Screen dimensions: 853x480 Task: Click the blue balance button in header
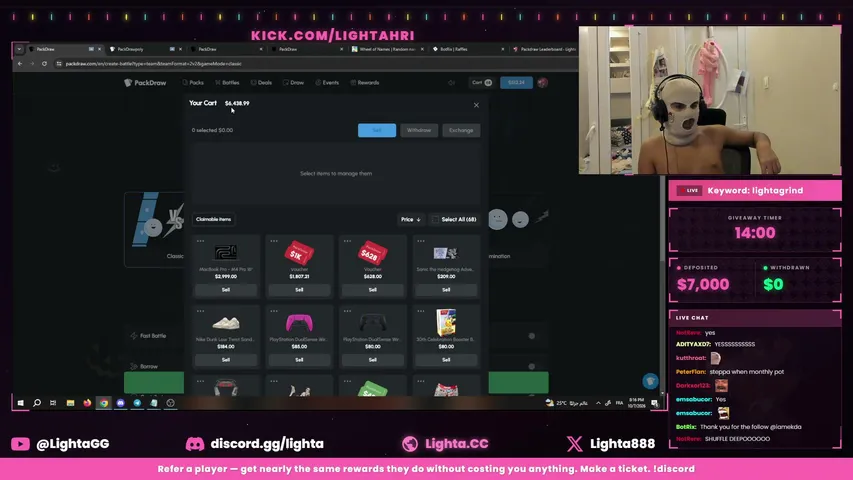pos(516,83)
